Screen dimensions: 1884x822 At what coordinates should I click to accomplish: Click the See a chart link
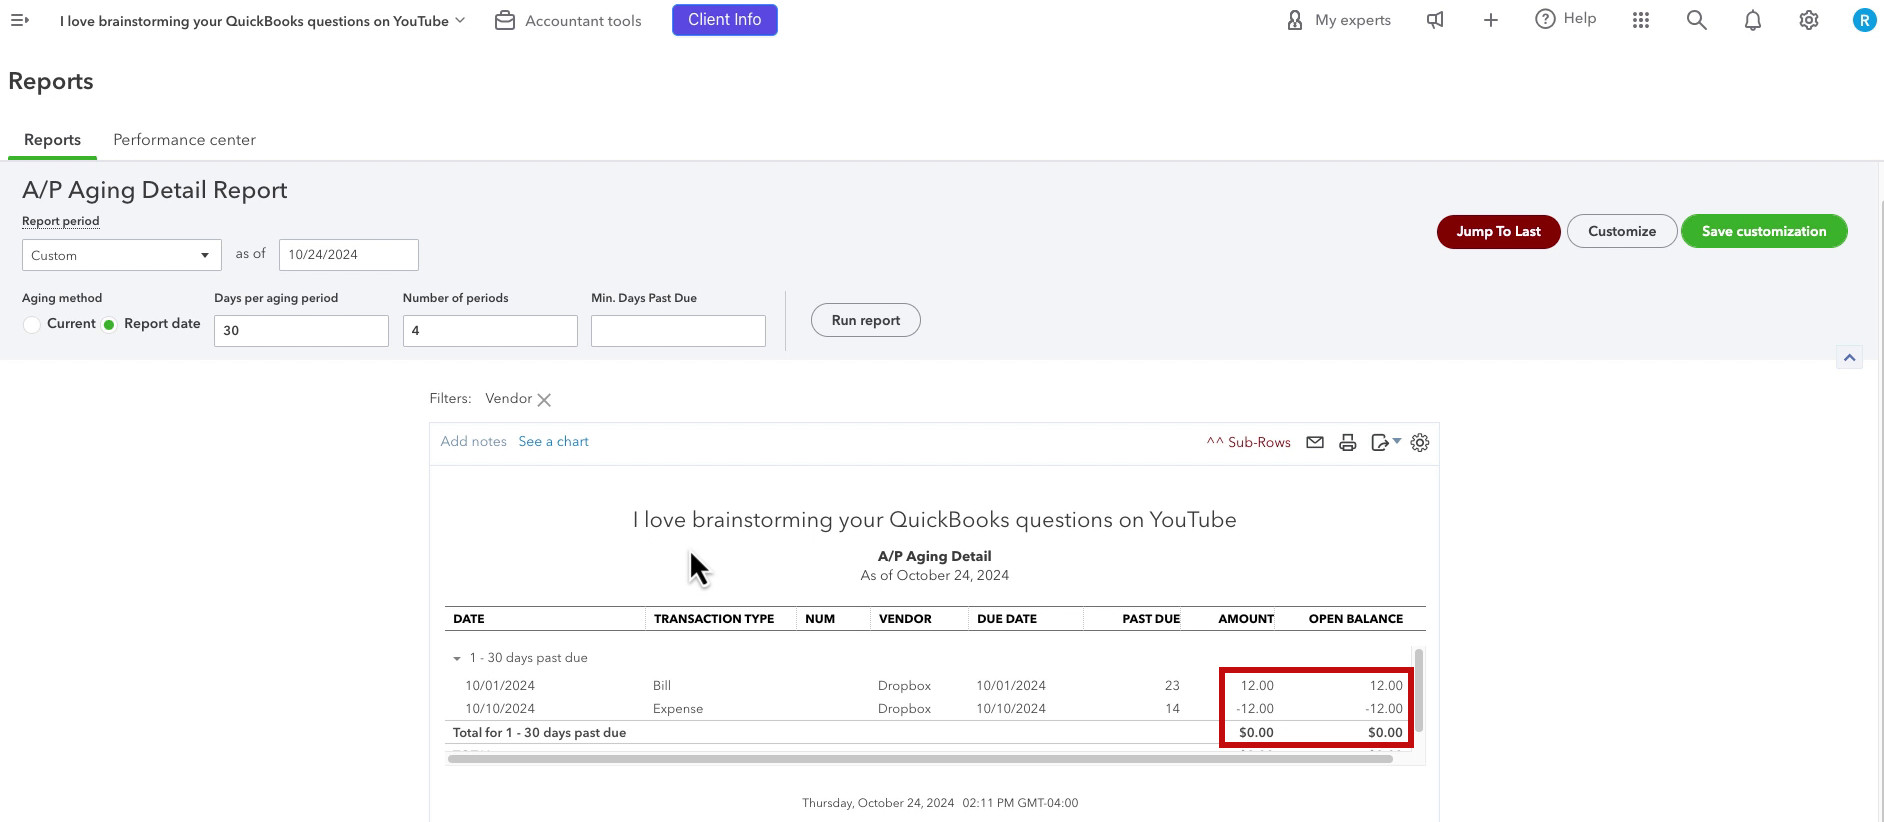click(553, 442)
